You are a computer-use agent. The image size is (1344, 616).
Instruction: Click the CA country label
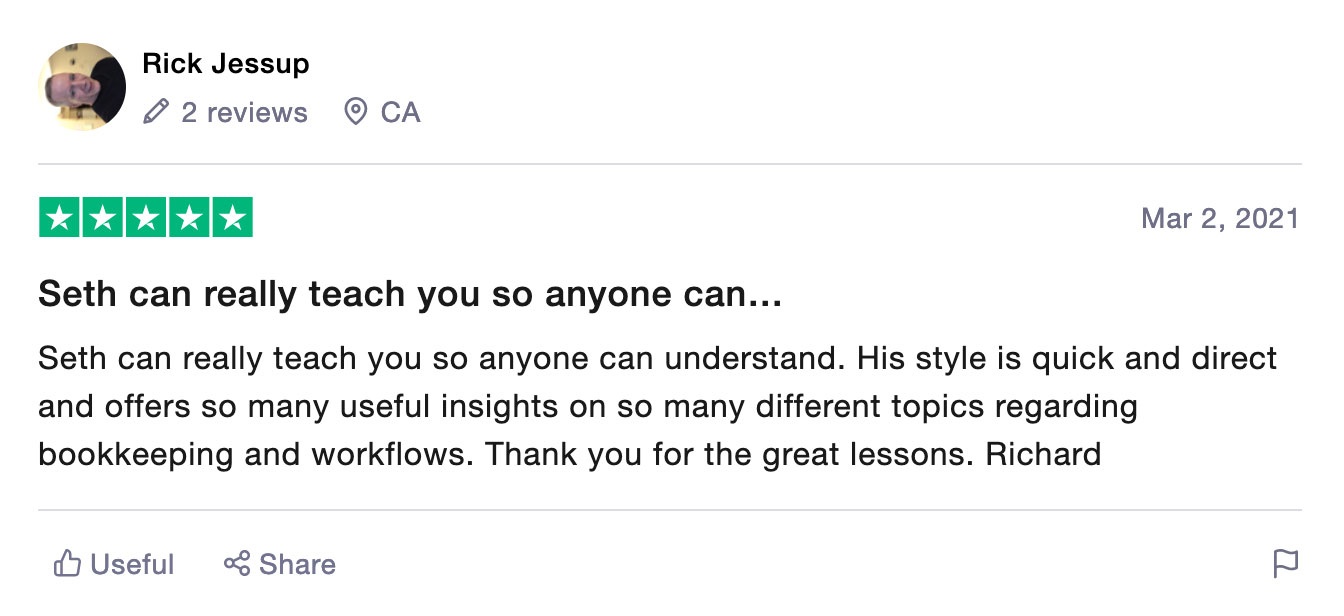click(x=400, y=112)
